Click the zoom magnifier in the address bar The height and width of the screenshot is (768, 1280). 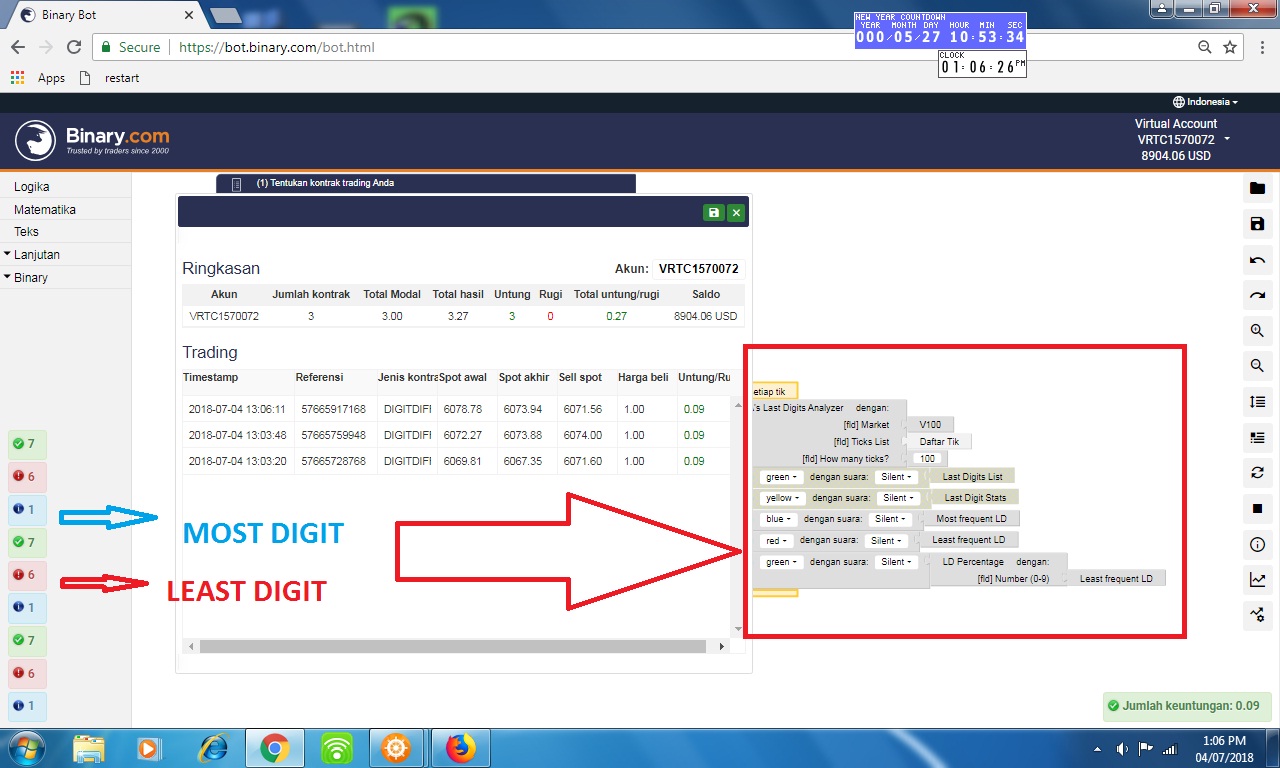pos(1205,47)
